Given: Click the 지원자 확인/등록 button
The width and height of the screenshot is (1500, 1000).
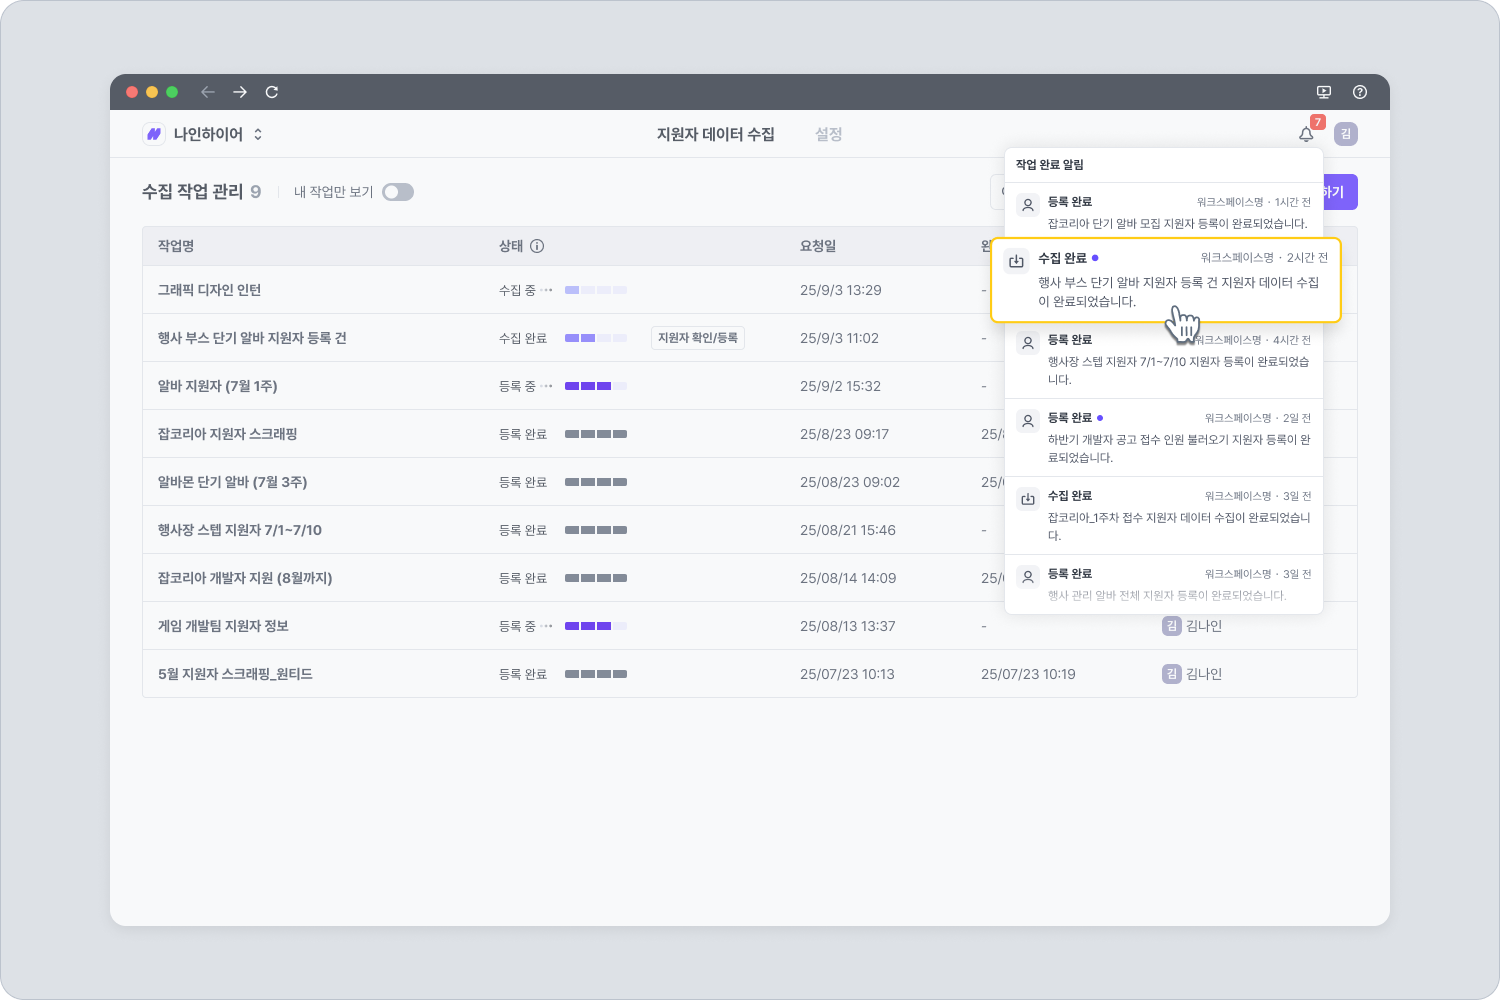Looking at the screenshot, I should 698,338.
